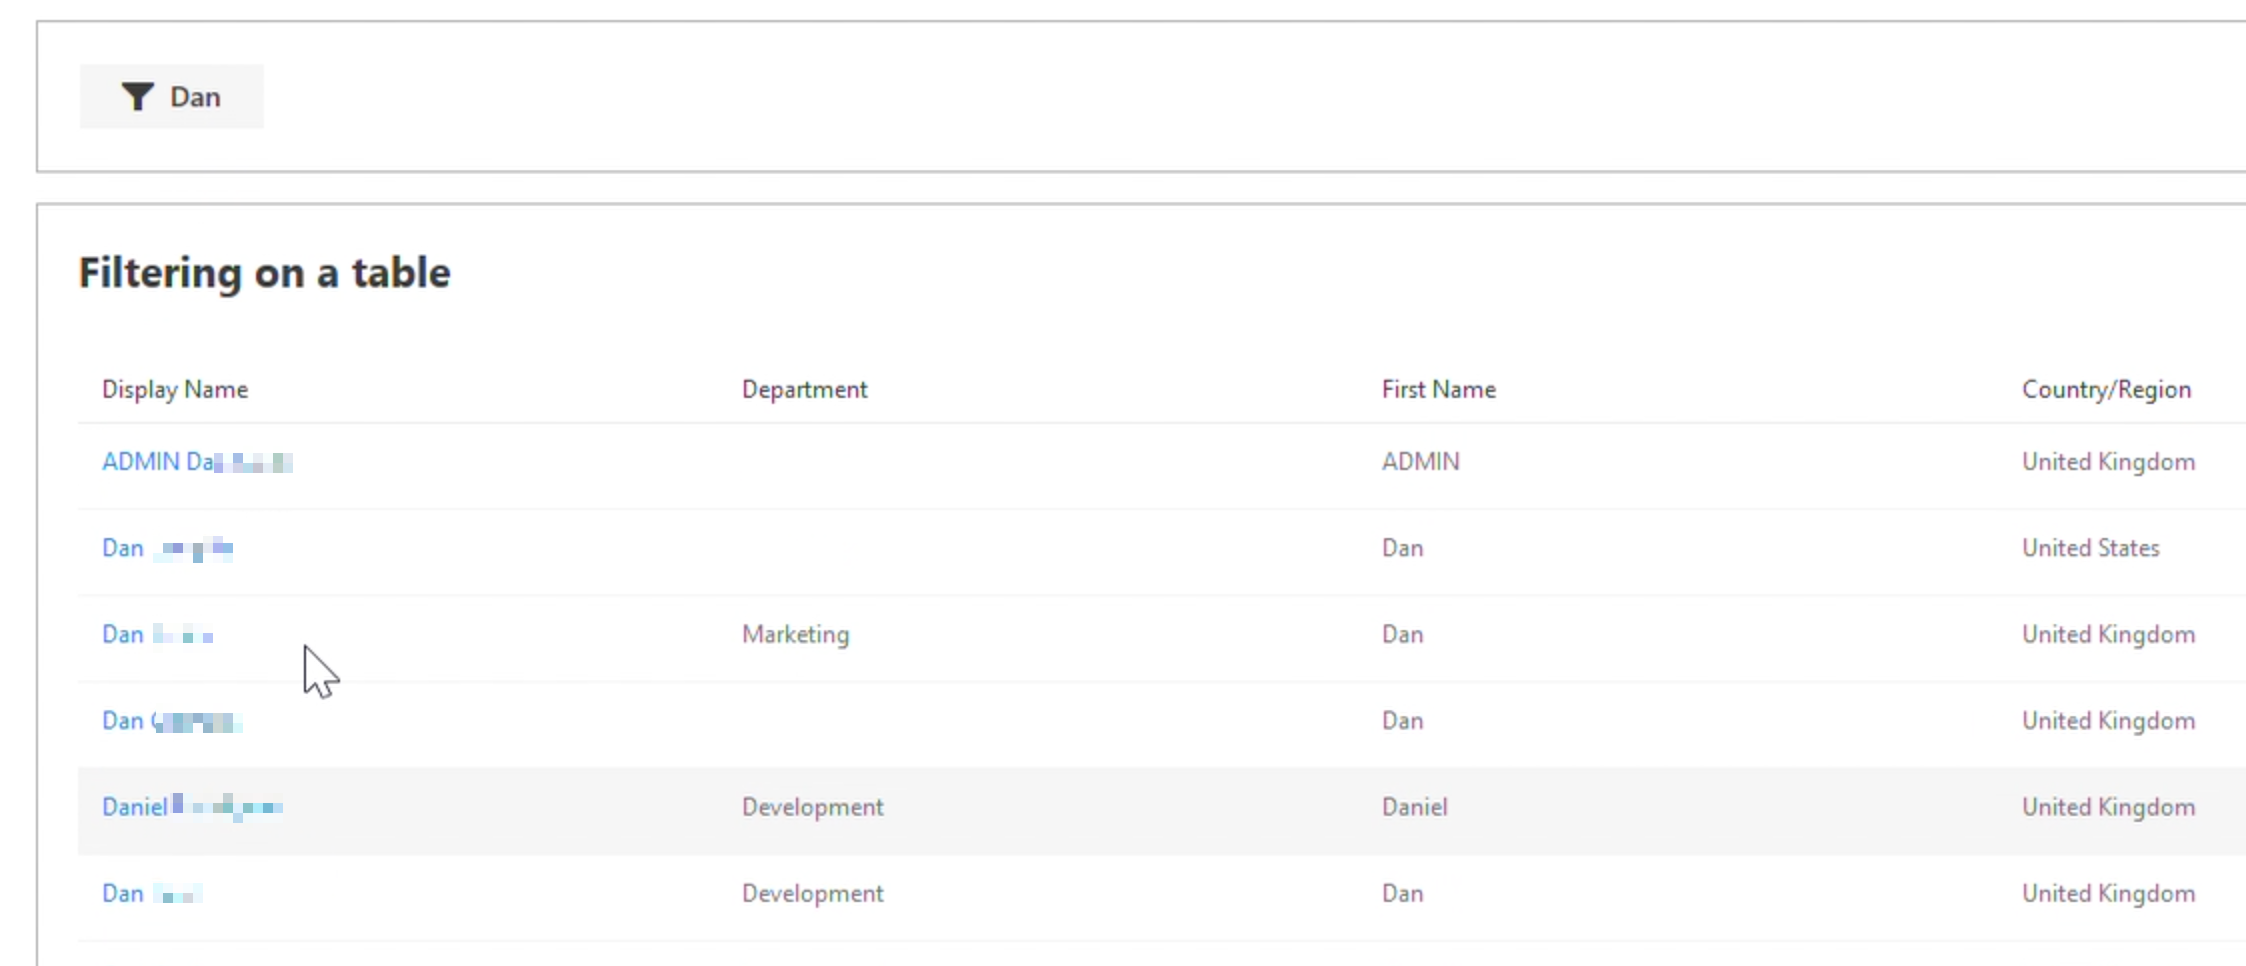
Task: Select the Development cell in Daniel's row
Action: point(812,807)
